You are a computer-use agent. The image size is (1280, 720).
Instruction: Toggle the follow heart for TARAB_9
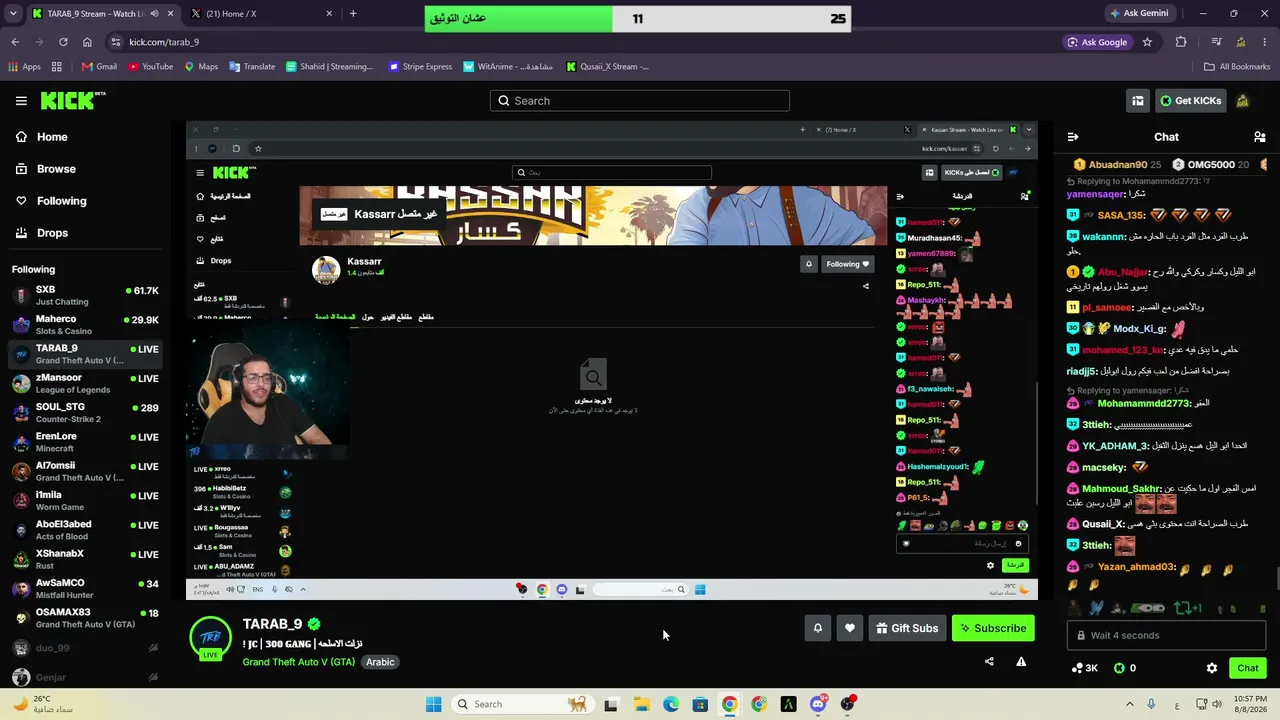[x=850, y=628]
